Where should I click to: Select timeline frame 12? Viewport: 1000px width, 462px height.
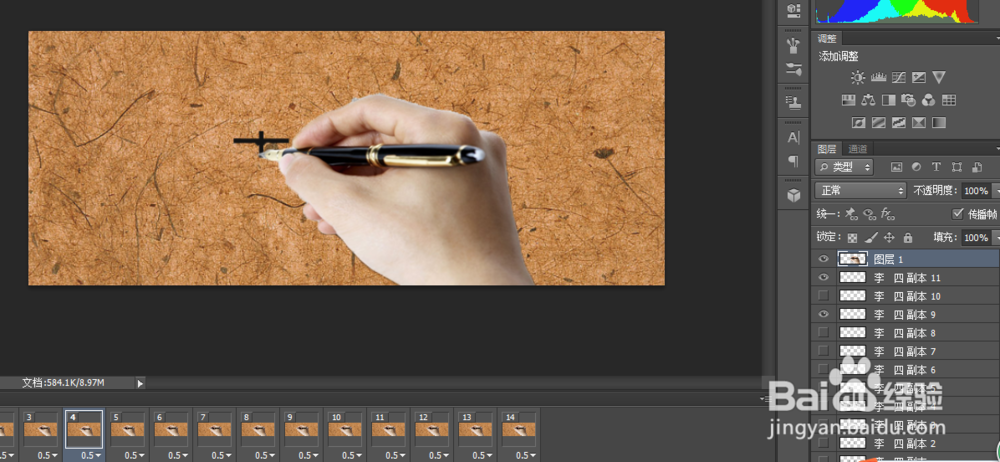coord(433,429)
